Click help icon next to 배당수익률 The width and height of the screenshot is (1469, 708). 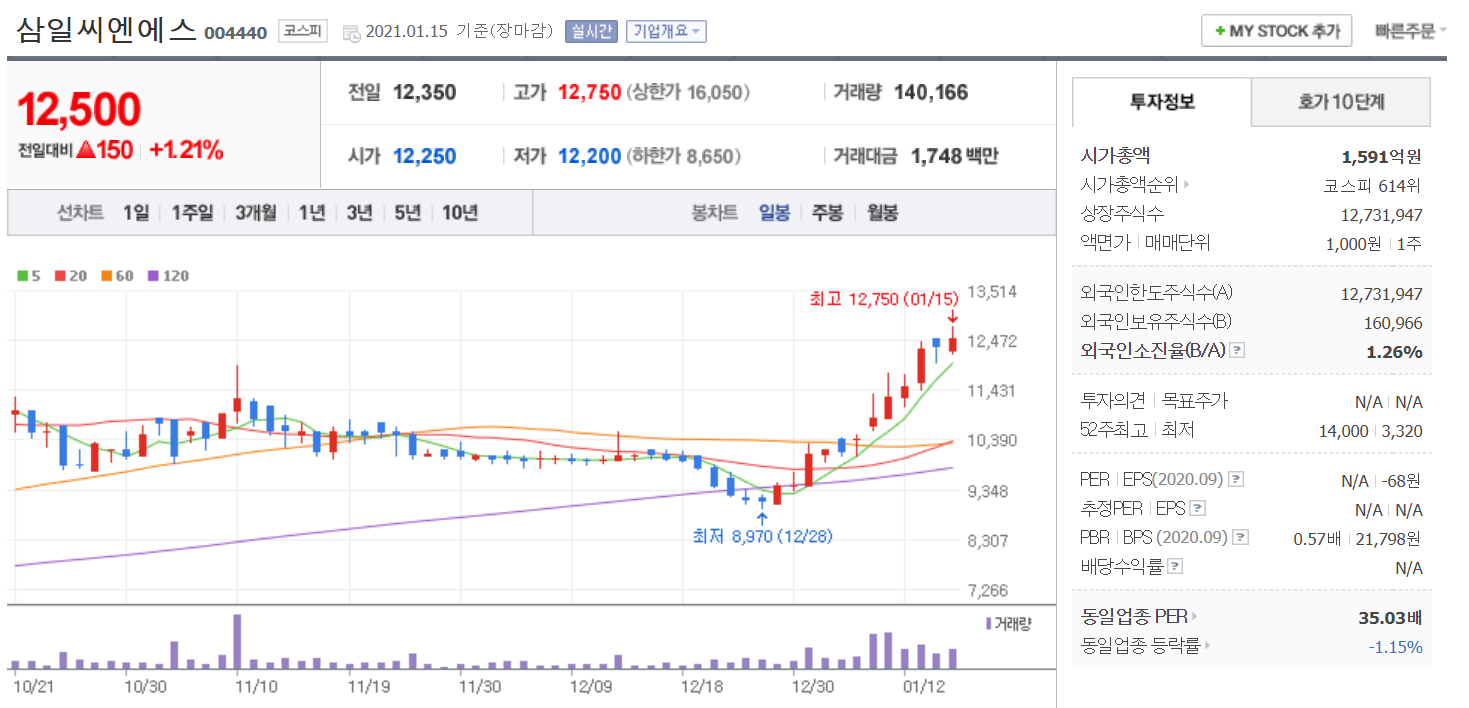(x=1175, y=567)
